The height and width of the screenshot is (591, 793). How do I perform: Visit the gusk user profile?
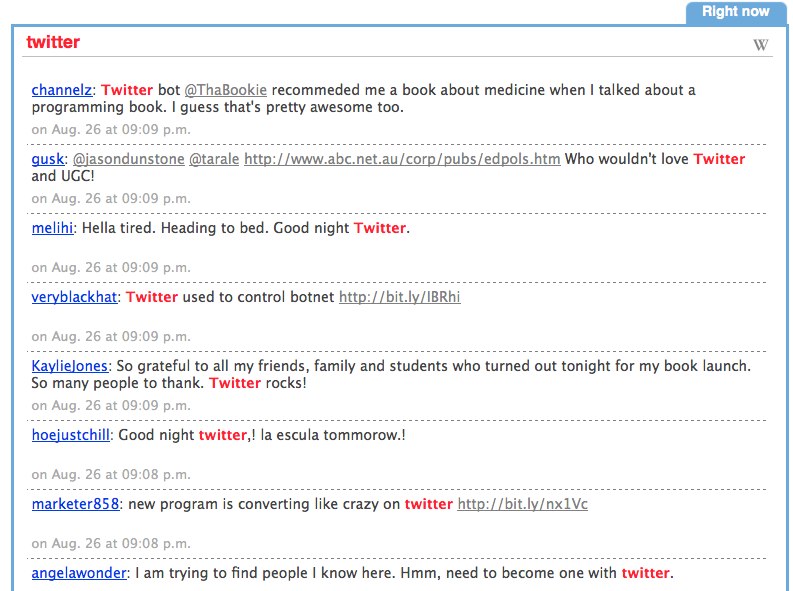[48, 159]
